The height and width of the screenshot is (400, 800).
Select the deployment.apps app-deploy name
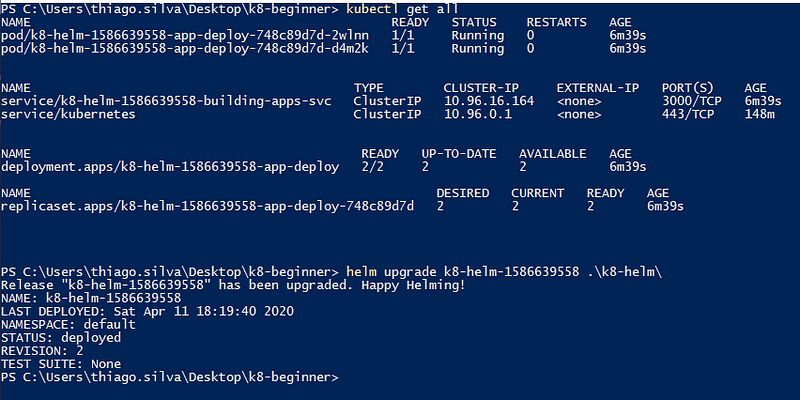coord(170,166)
